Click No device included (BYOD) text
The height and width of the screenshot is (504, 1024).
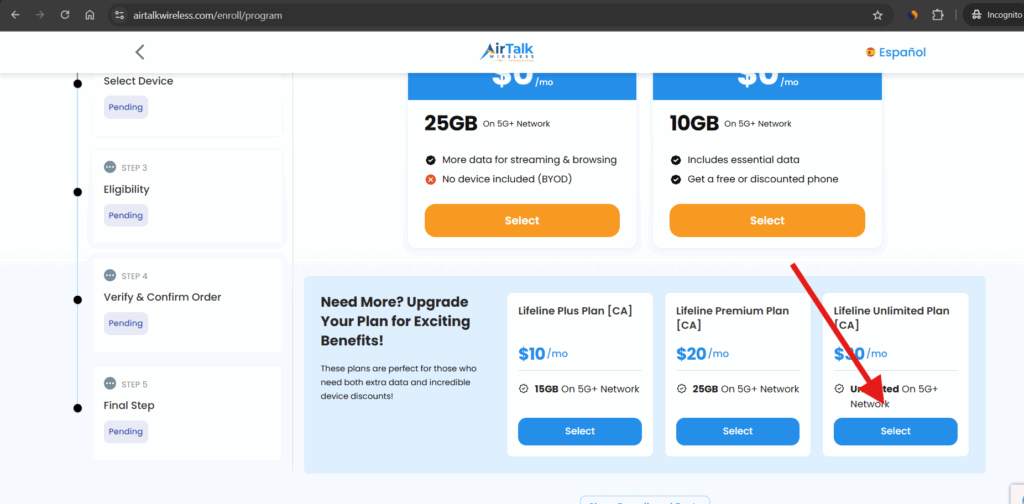(507, 180)
